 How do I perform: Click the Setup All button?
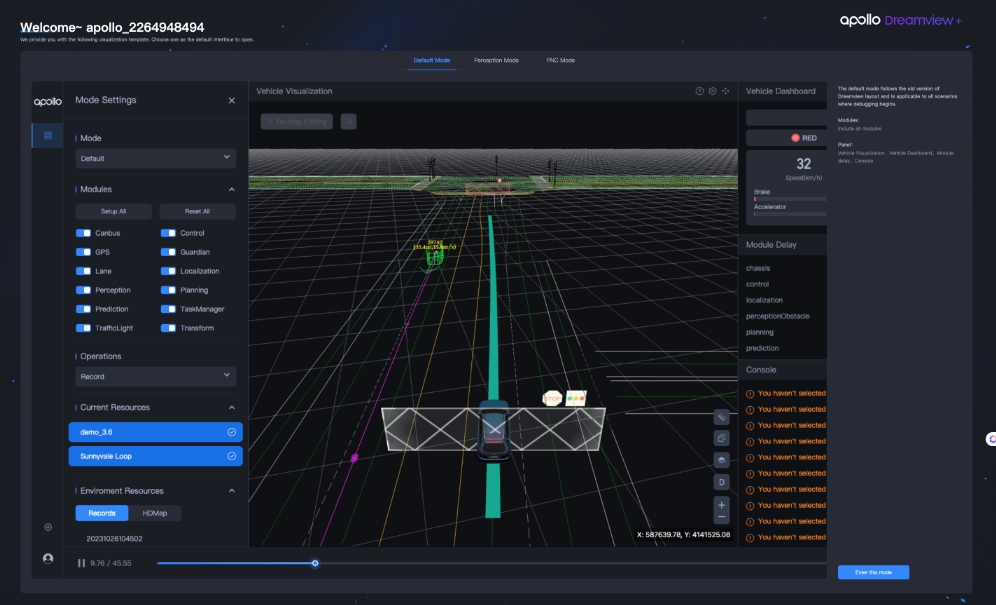coord(114,212)
